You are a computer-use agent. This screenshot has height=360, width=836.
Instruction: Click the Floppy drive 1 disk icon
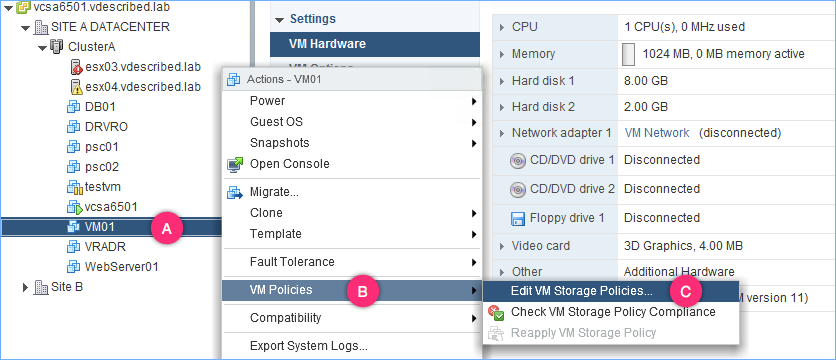click(518, 218)
